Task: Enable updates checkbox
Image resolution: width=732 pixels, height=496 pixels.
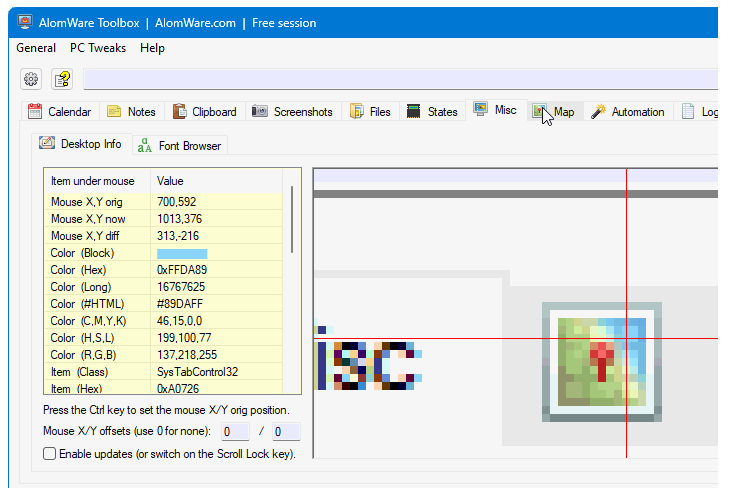Action: (50, 454)
